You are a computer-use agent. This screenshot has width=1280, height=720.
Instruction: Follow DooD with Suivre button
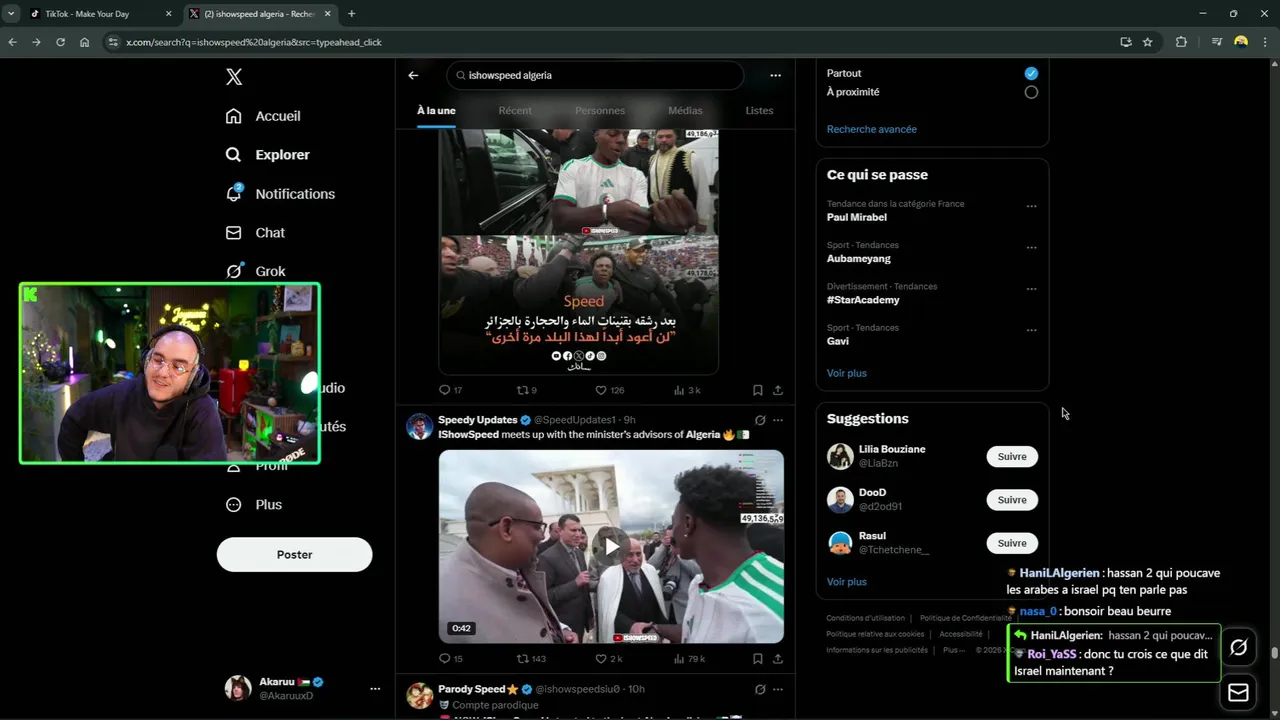click(x=1012, y=500)
